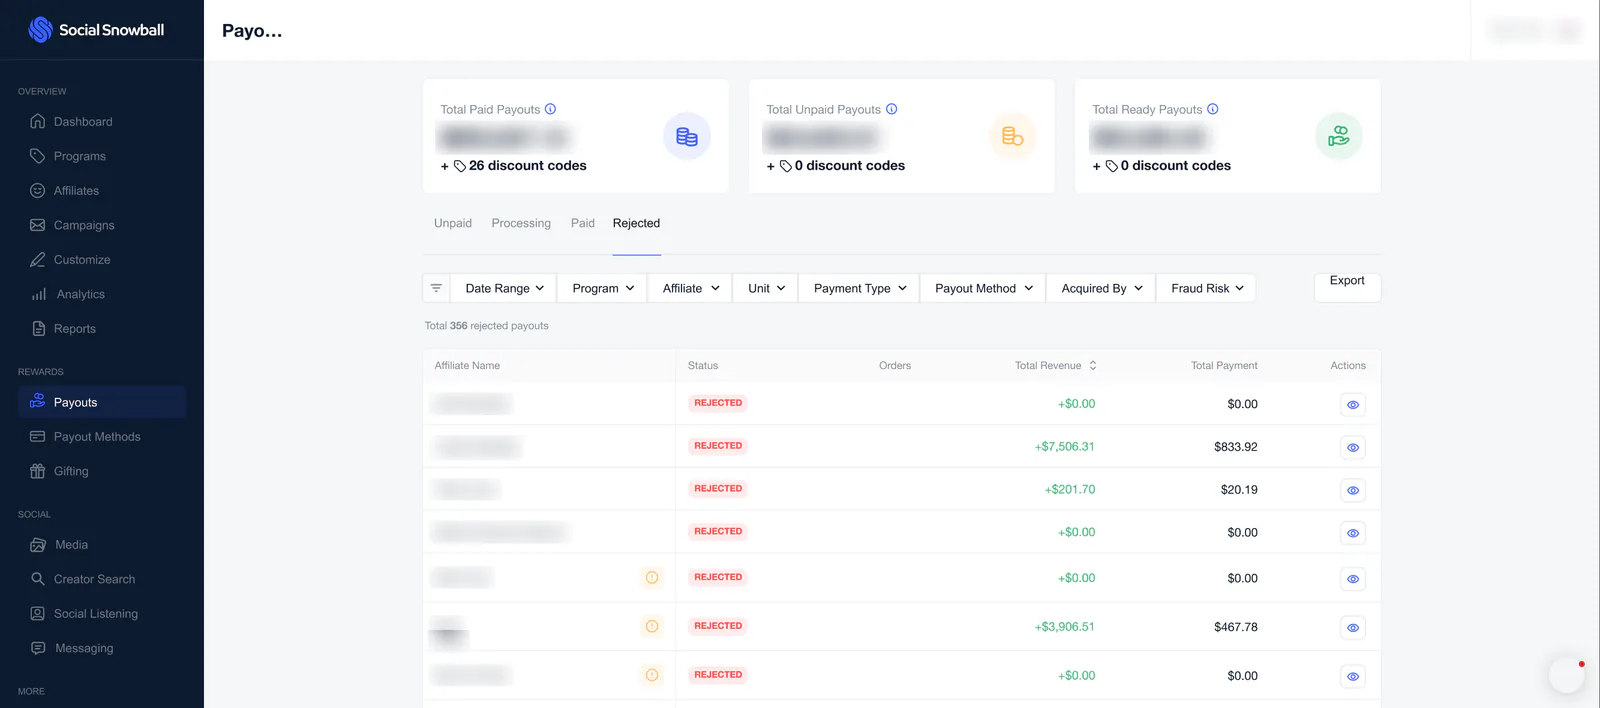Go to Programs tag icon
Image resolution: width=1600 pixels, height=708 pixels.
[38, 156]
